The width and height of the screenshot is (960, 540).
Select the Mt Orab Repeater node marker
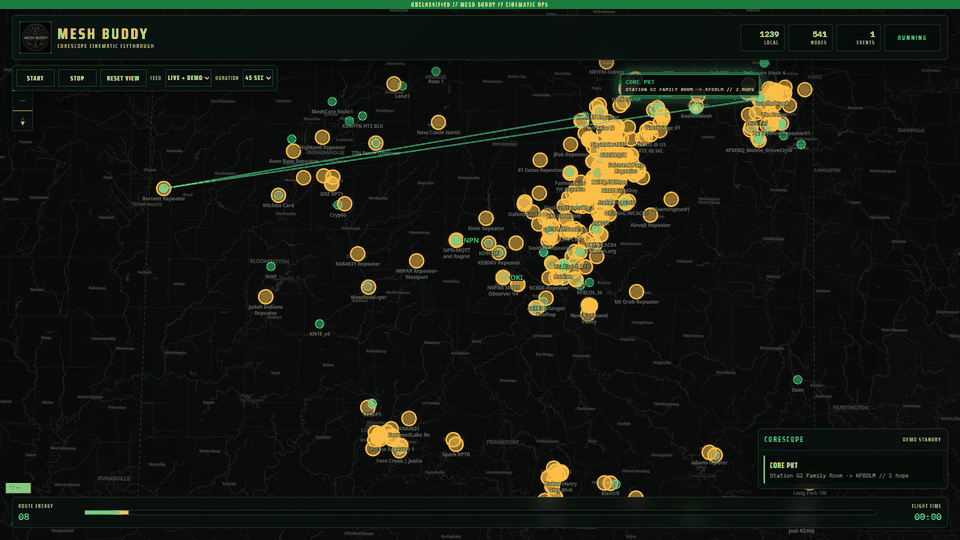pyautogui.click(x=637, y=291)
